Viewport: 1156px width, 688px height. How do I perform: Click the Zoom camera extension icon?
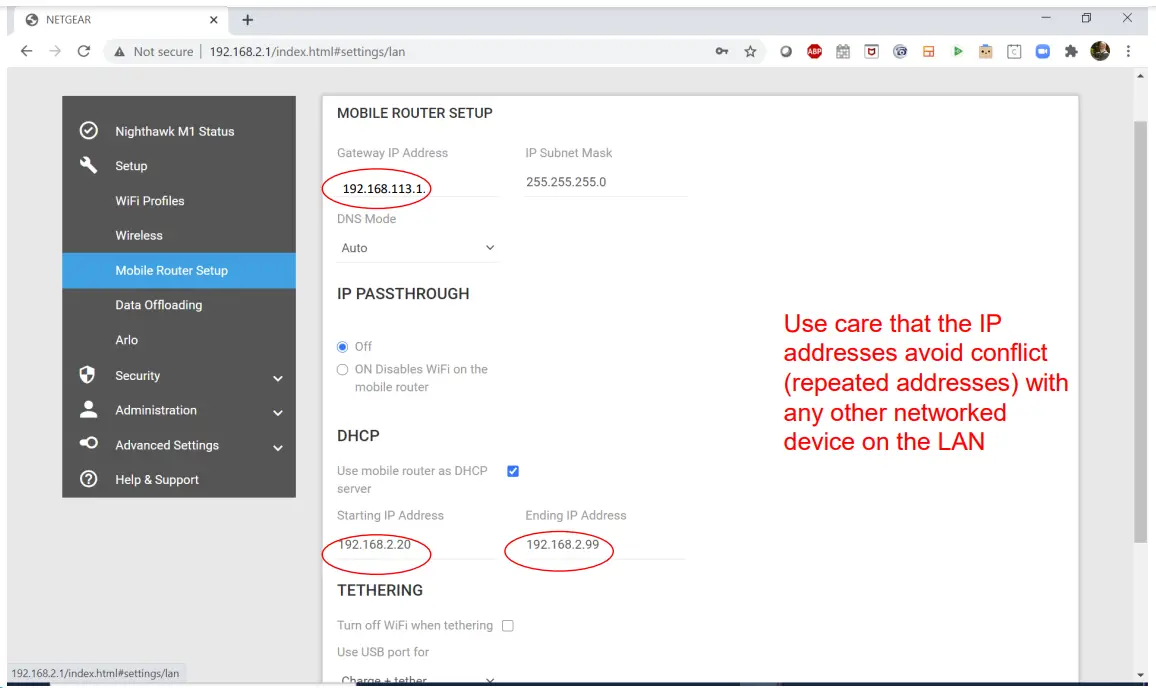(1042, 51)
